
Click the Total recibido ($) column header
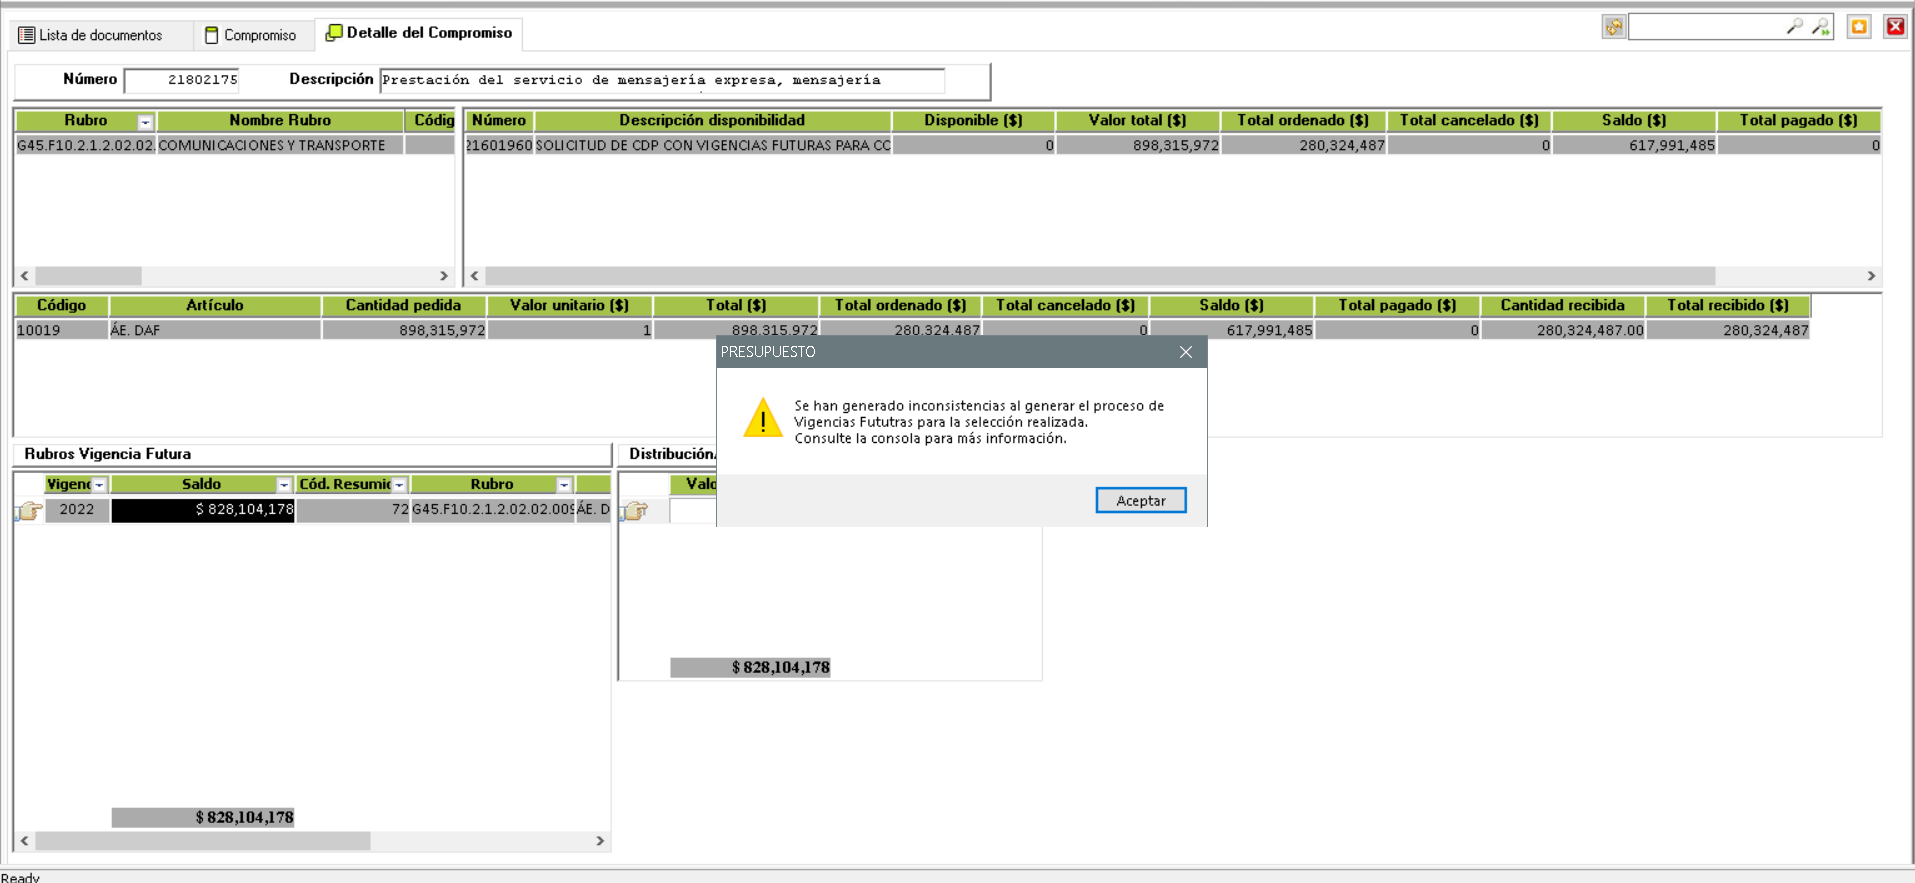click(1728, 305)
